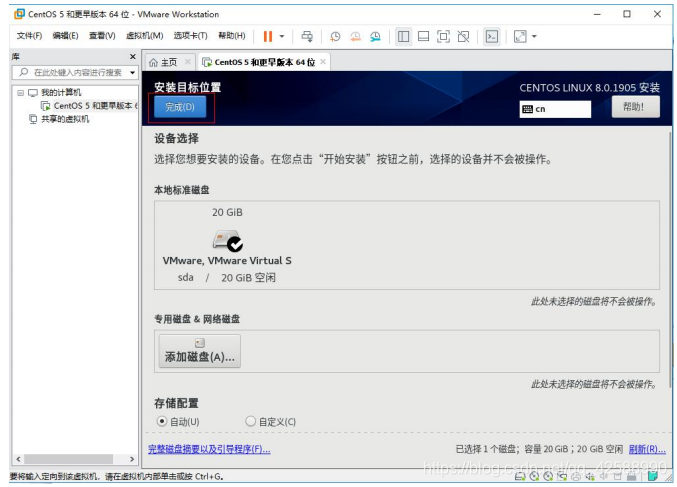The width and height of the screenshot is (677, 487).
Task: Open the snapshot manager icon
Action: [375, 37]
